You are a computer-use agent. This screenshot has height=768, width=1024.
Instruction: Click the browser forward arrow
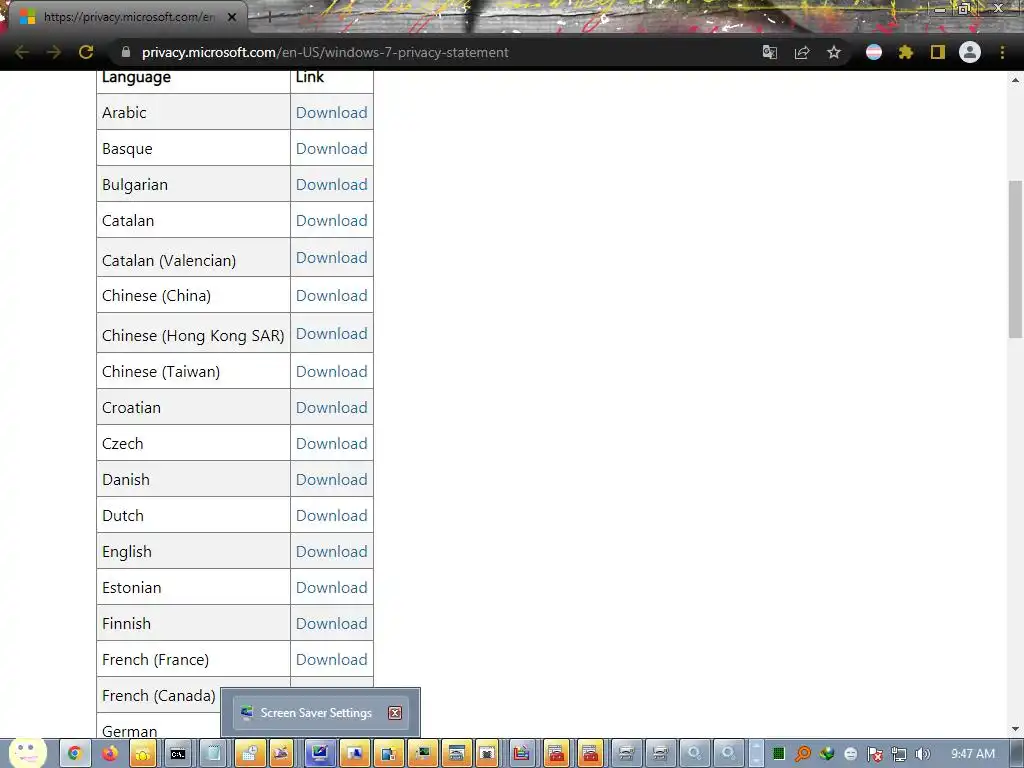[54, 52]
